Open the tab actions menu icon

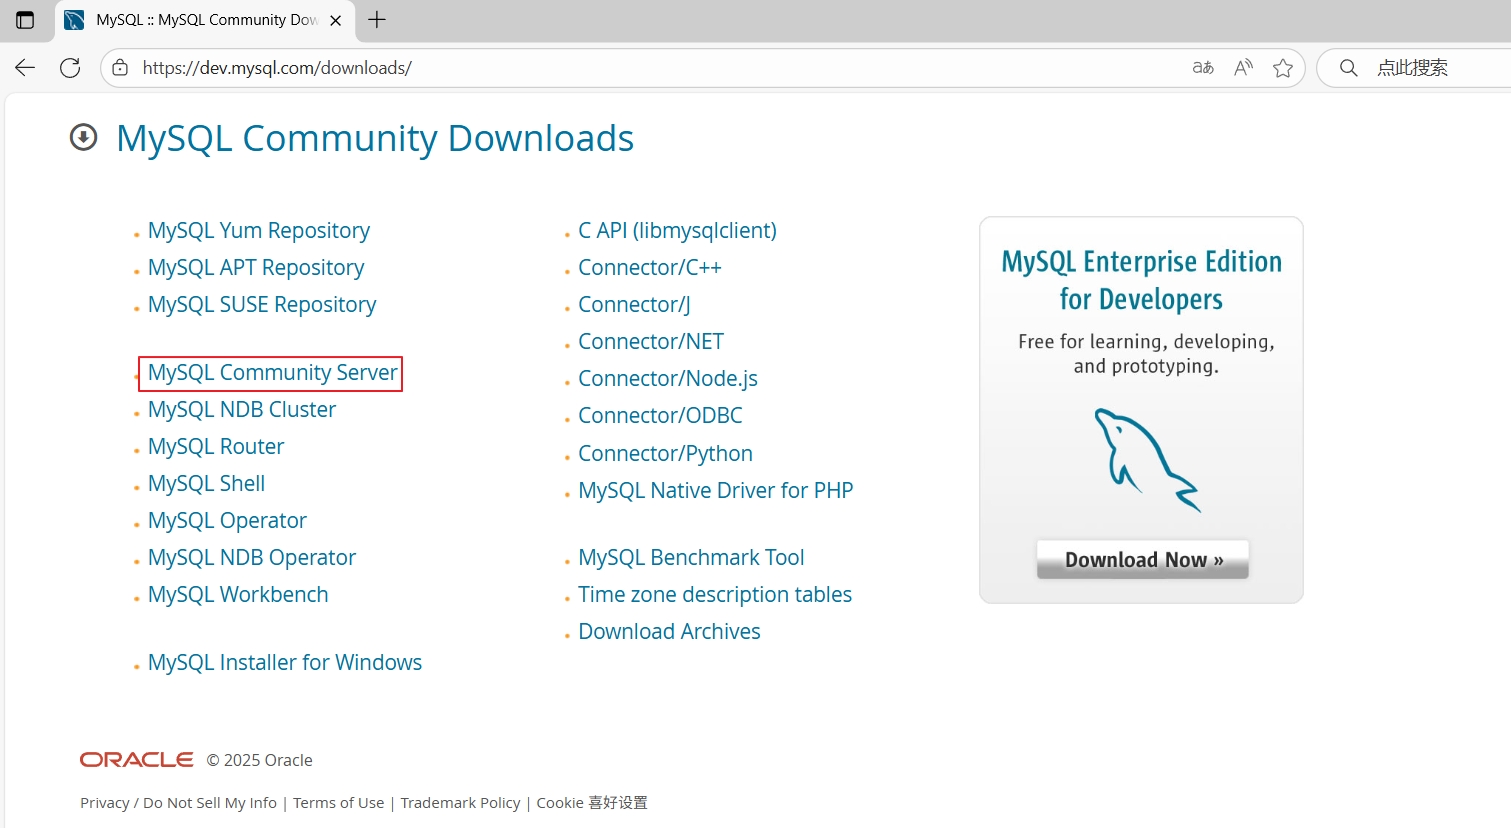[x=25, y=20]
